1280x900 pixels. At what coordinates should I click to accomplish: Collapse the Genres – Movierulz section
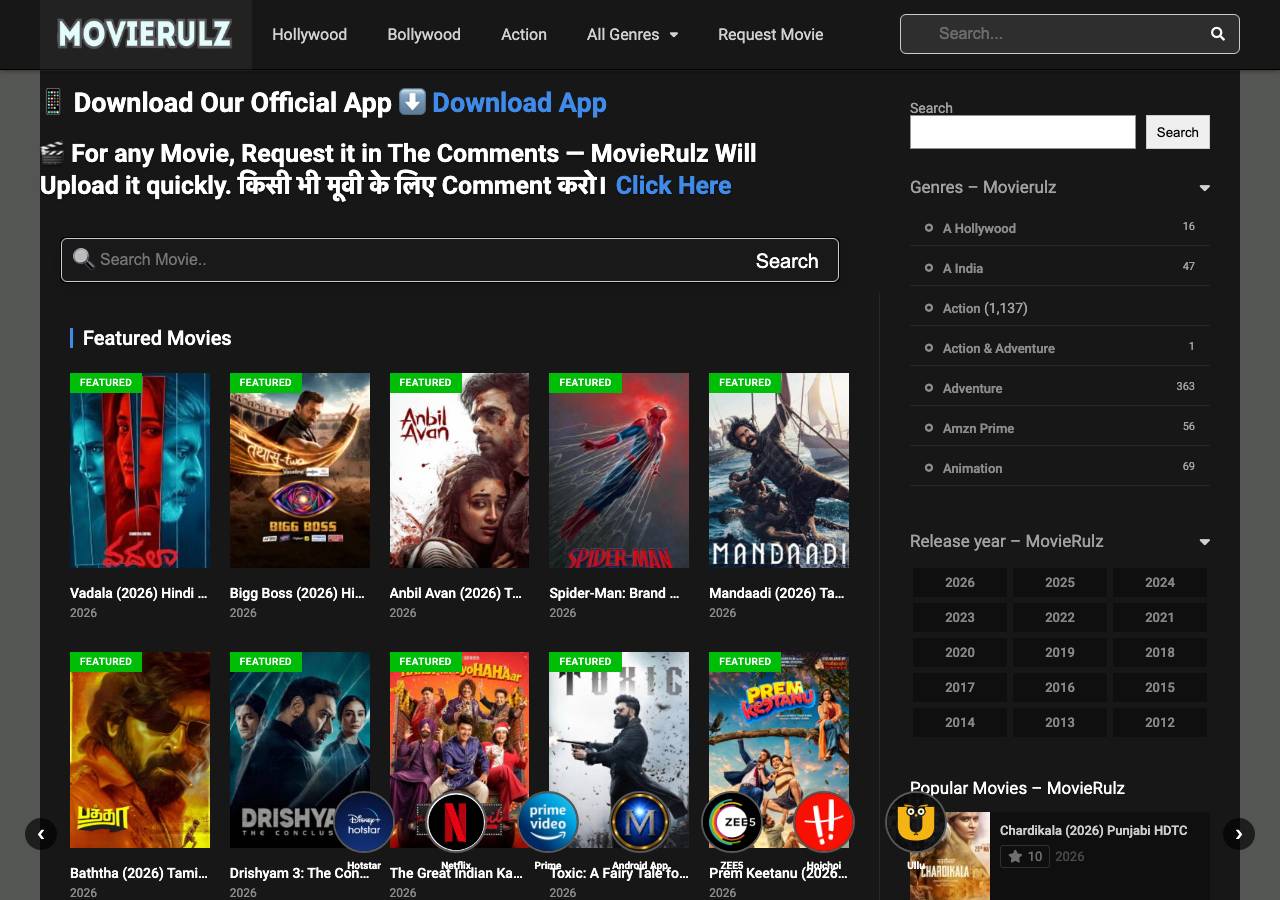(x=1204, y=188)
